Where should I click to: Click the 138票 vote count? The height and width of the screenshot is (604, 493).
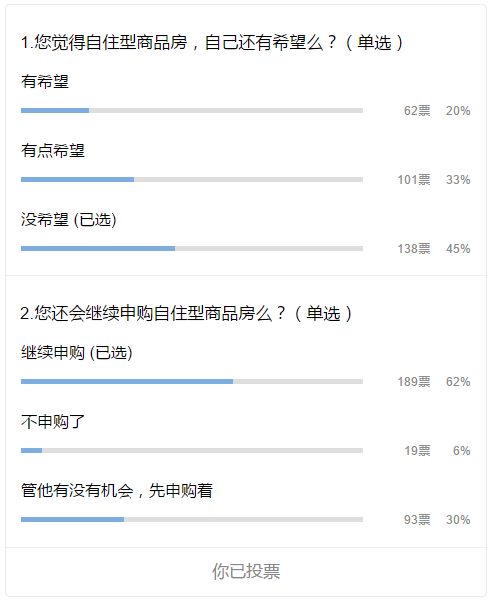pos(414,249)
